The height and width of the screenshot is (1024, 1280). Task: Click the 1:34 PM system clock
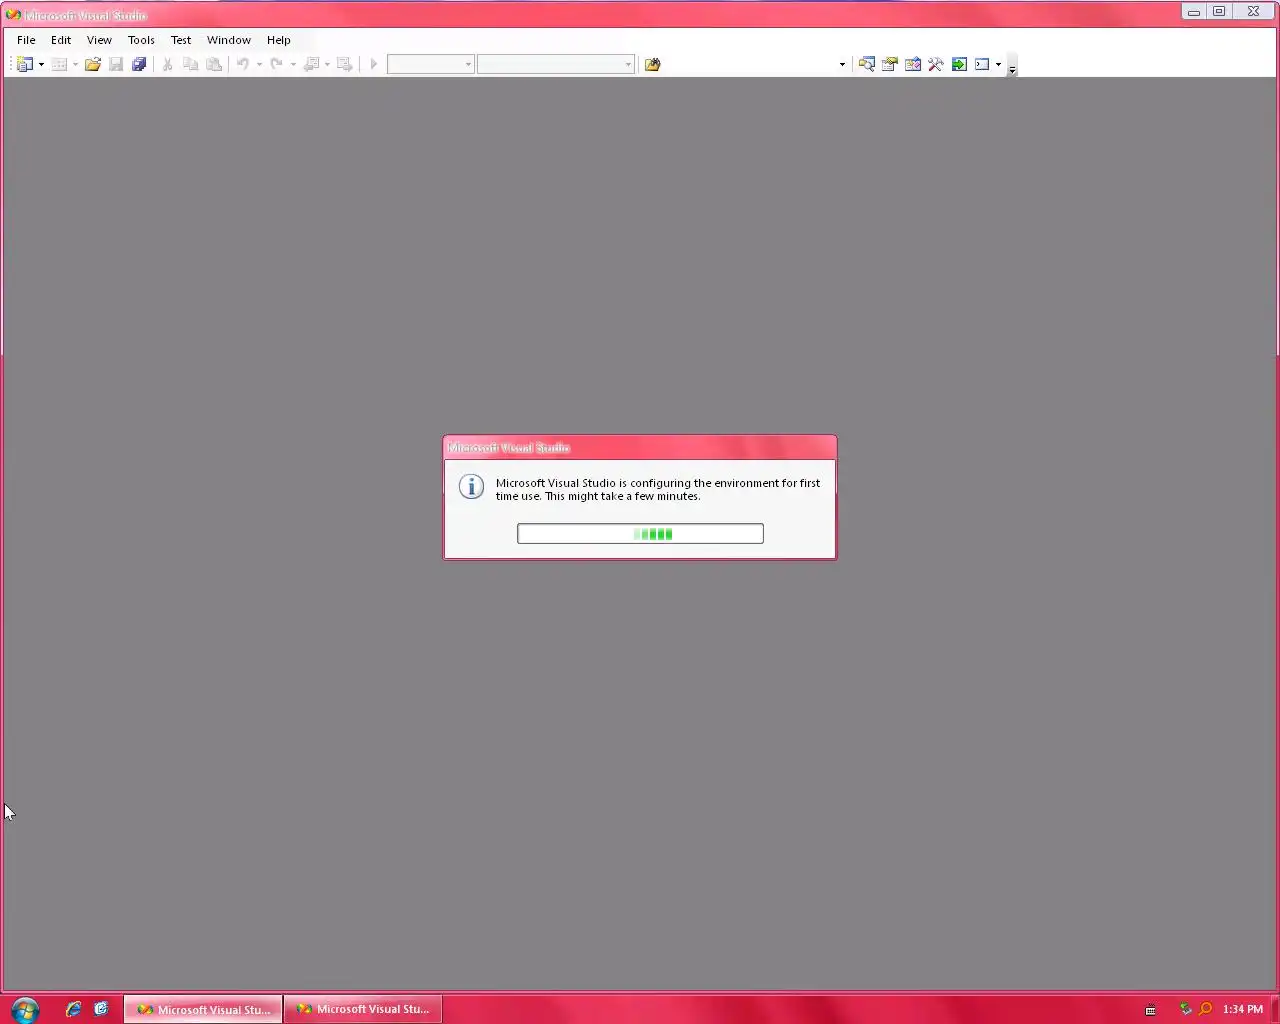1243,1009
